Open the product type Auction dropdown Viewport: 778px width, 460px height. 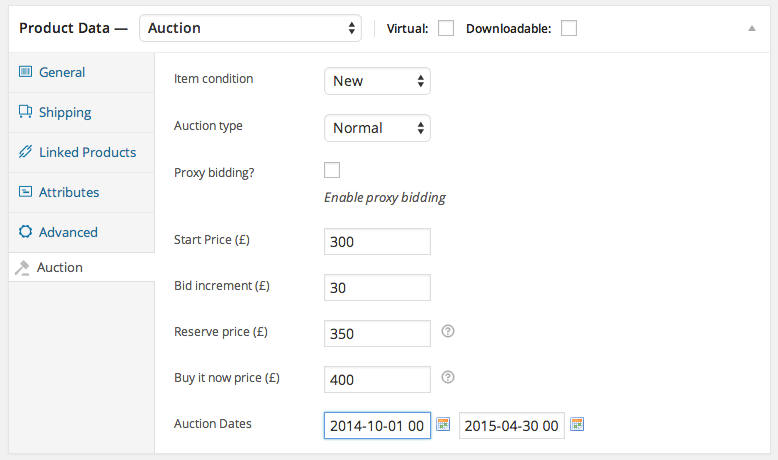coord(250,28)
